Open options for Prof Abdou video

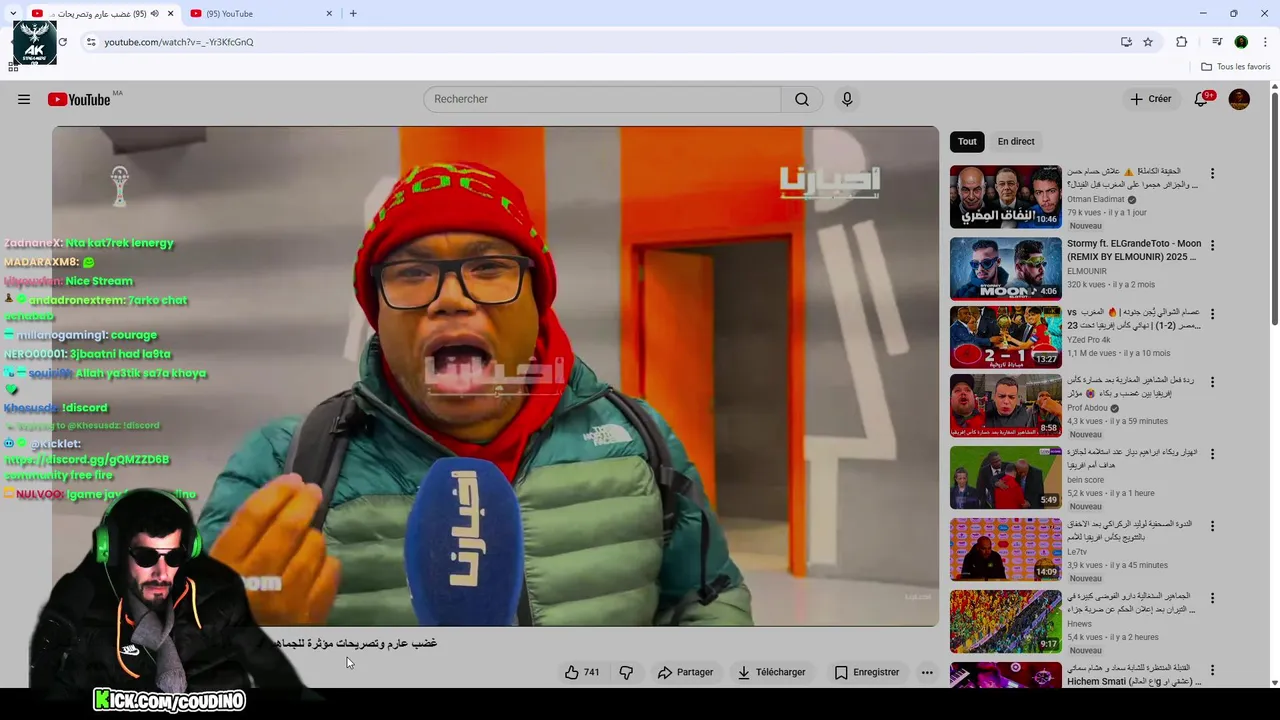pyautogui.click(x=1212, y=382)
